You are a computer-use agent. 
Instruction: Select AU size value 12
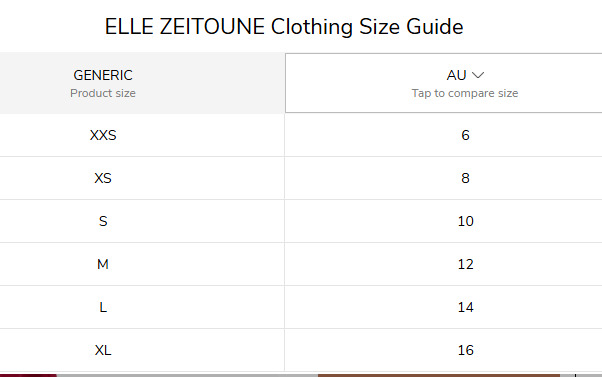[465, 264]
